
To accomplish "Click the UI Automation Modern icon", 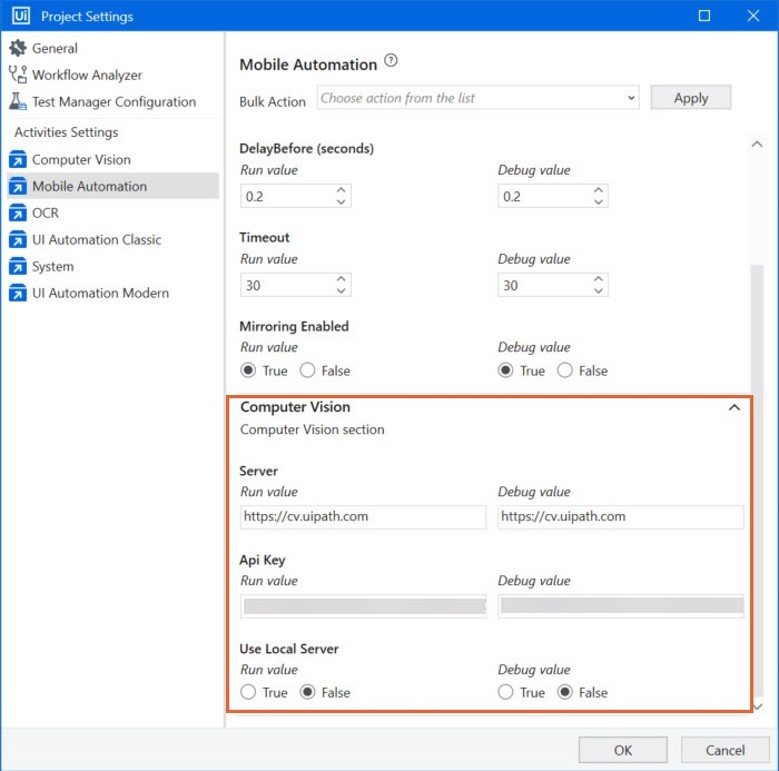I will click(18, 293).
